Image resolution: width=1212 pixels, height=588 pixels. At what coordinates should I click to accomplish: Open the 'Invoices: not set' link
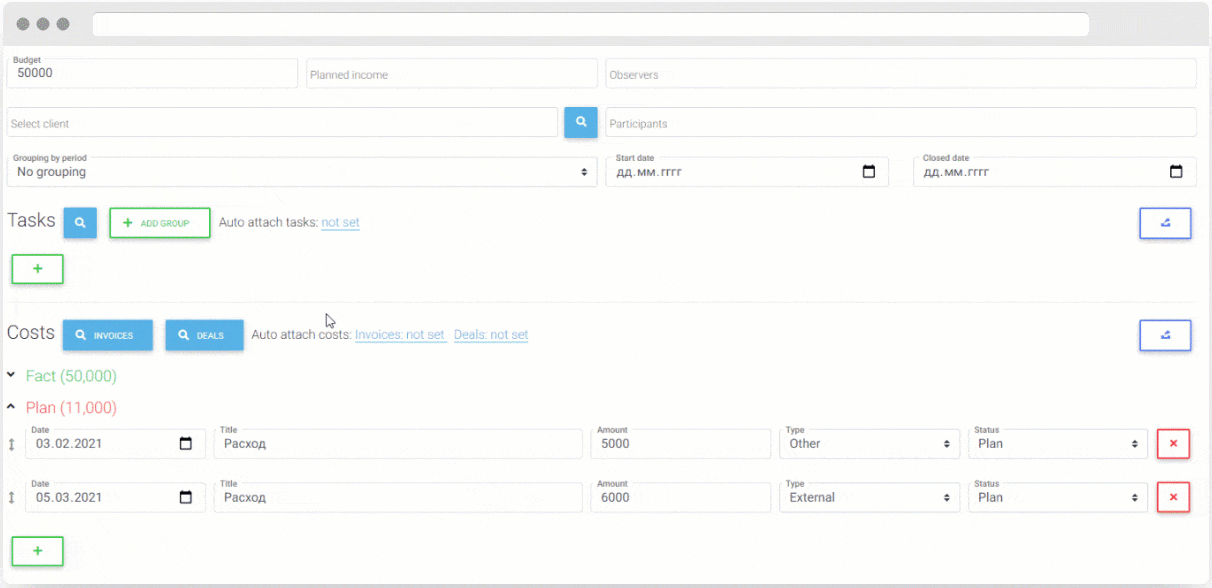(x=400, y=335)
